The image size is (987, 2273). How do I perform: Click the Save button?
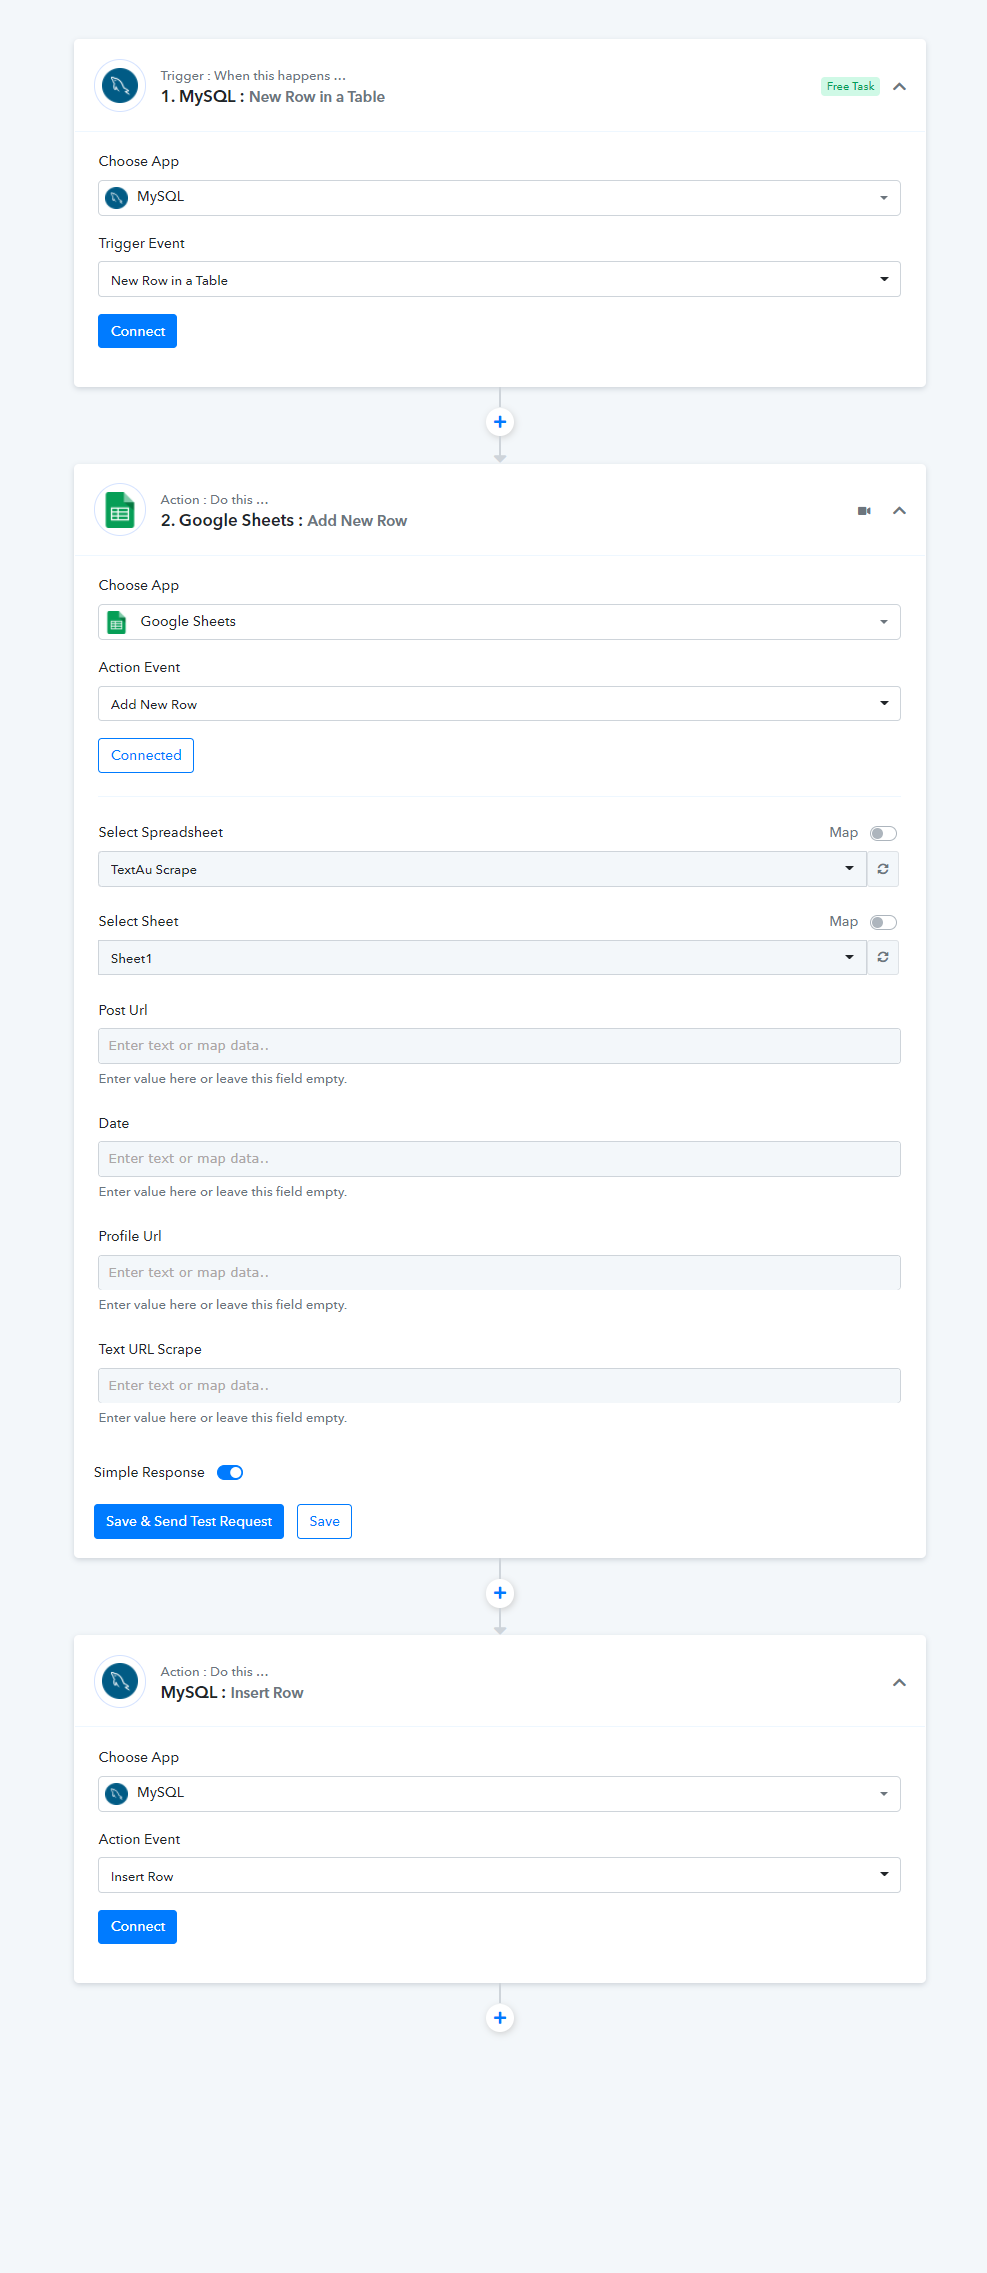click(x=324, y=1521)
